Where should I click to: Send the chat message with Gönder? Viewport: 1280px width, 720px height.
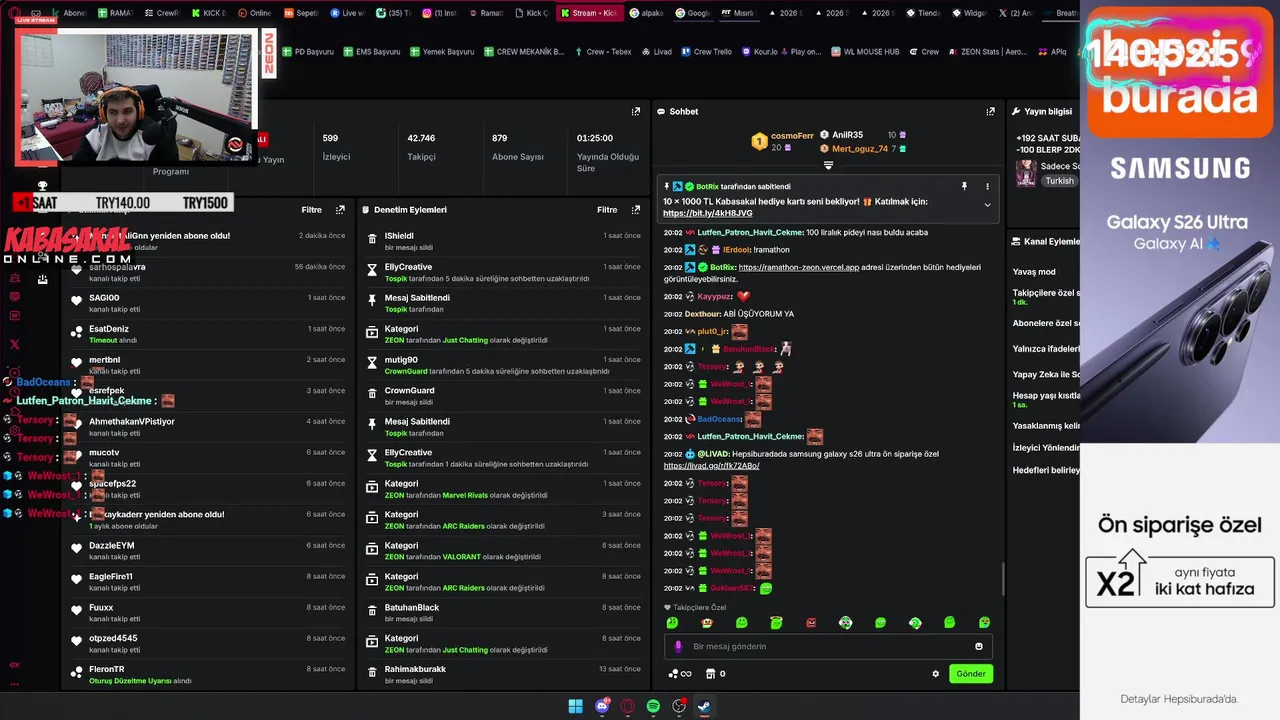971,674
